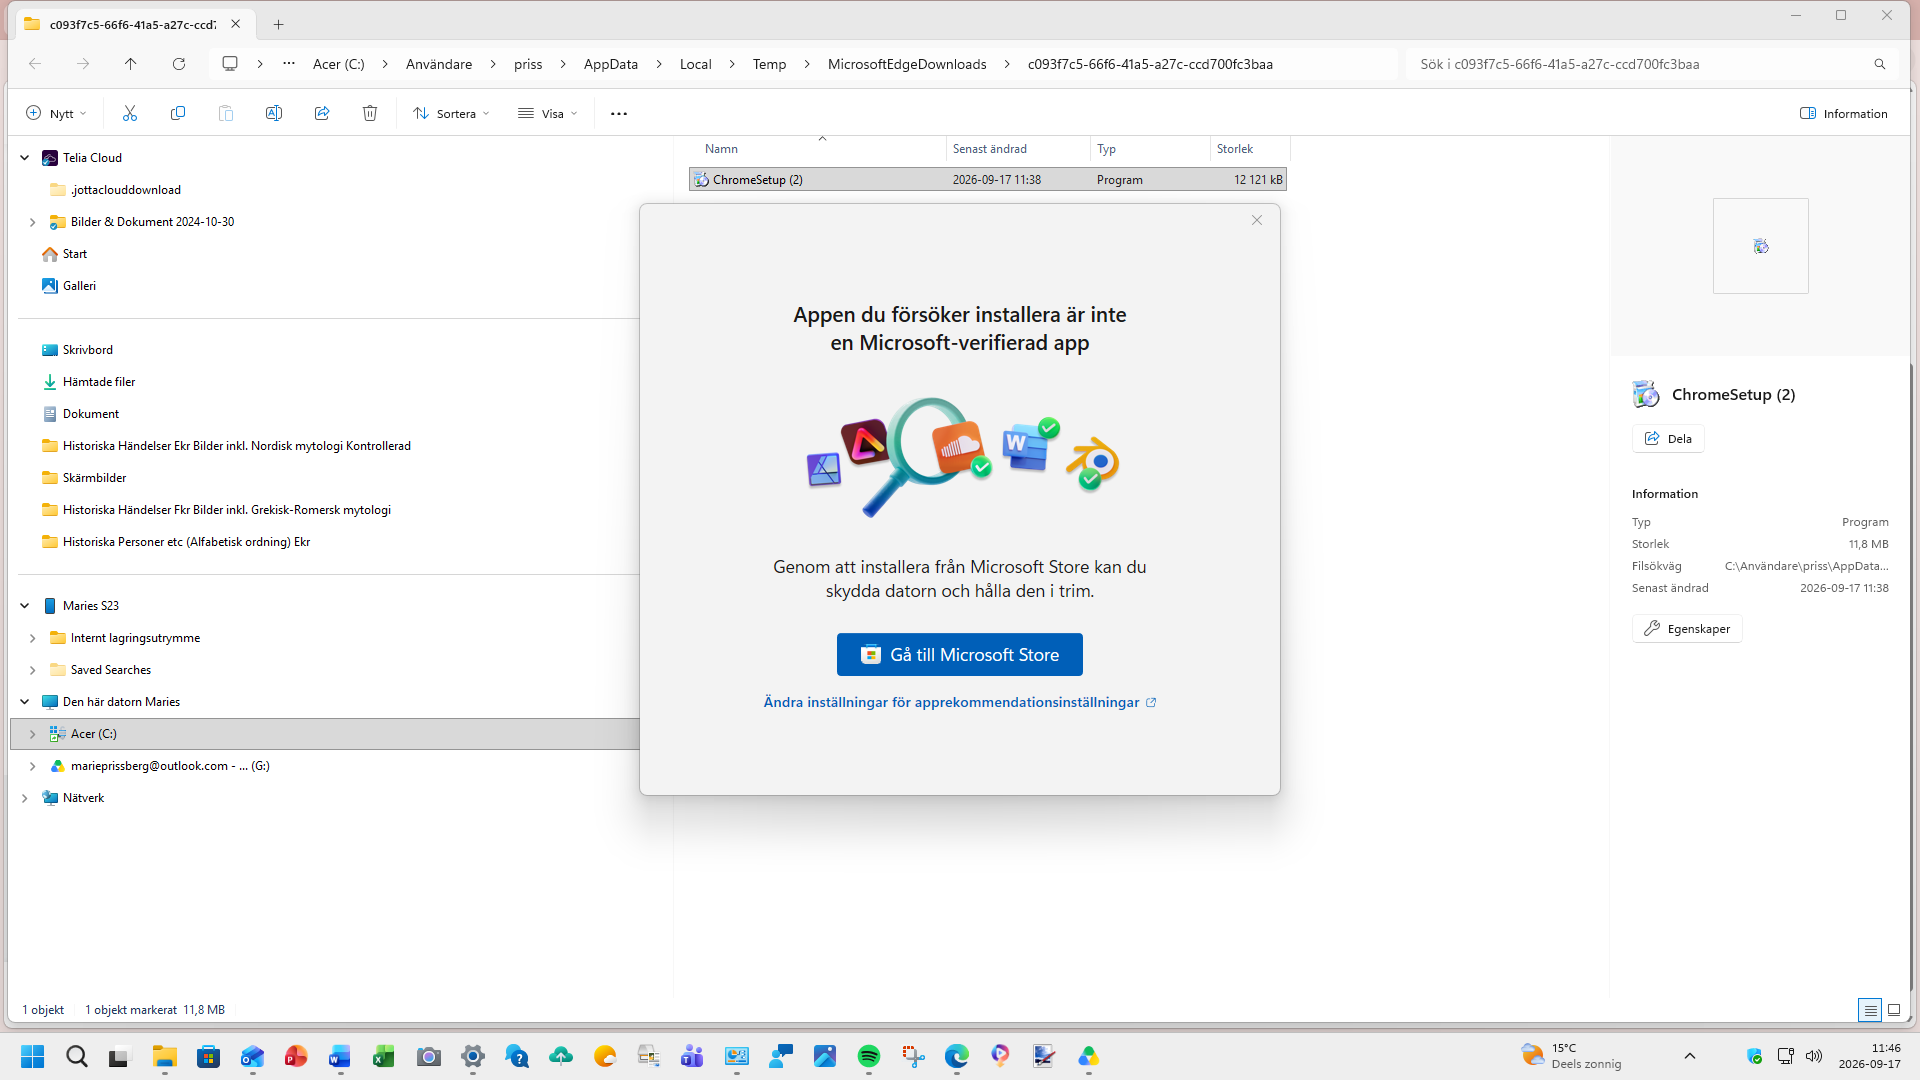Click the Dela button in details pane

pyautogui.click(x=1668, y=439)
